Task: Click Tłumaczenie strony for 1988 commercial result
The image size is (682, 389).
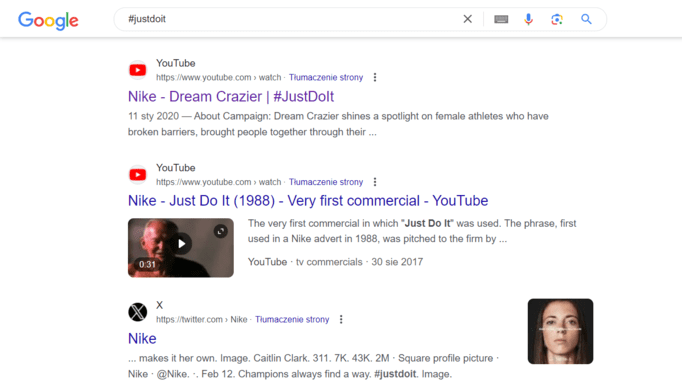Action: (326, 182)
